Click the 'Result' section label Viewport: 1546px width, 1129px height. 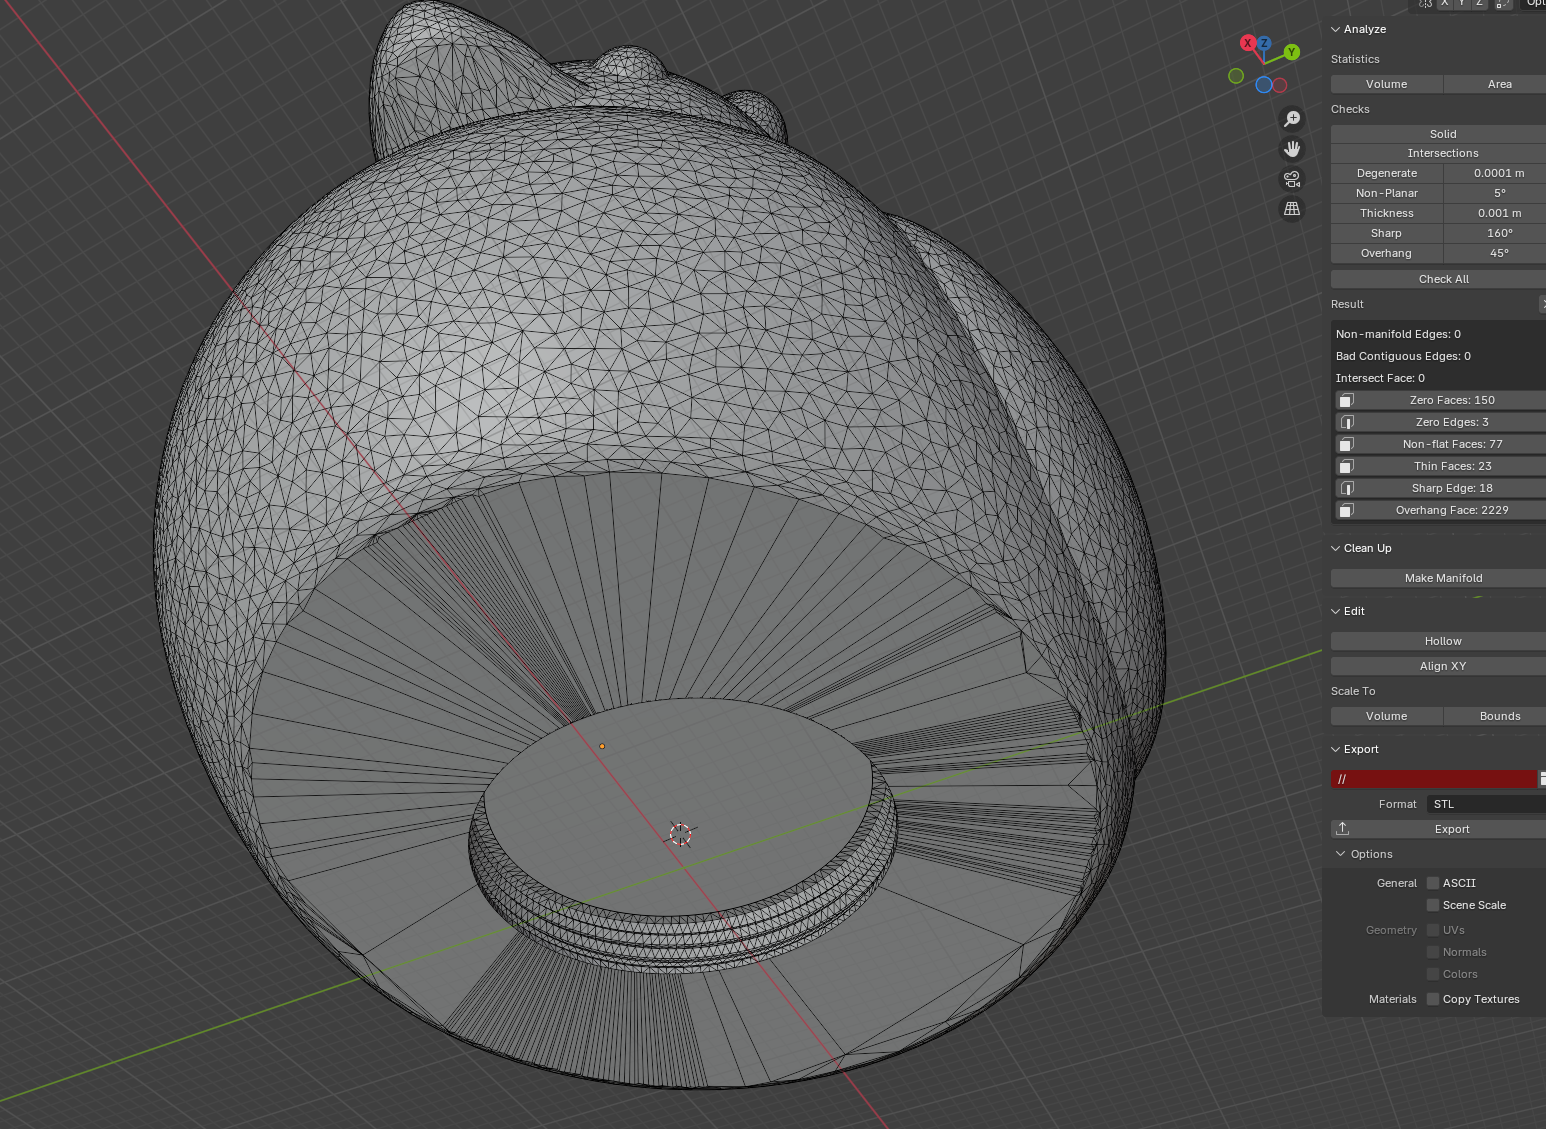pyautogui.click(x=1347, y=304)
